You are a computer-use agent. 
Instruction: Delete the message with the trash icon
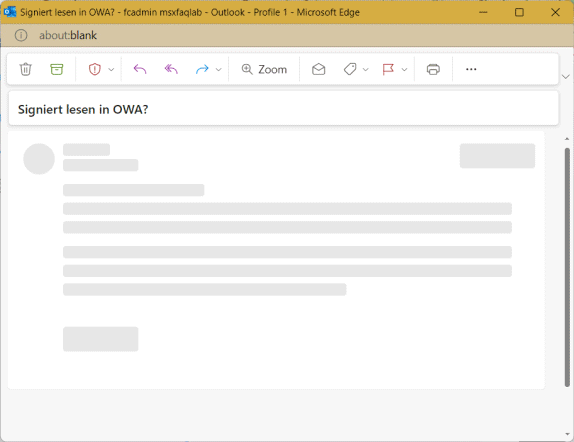pos(26,69)
